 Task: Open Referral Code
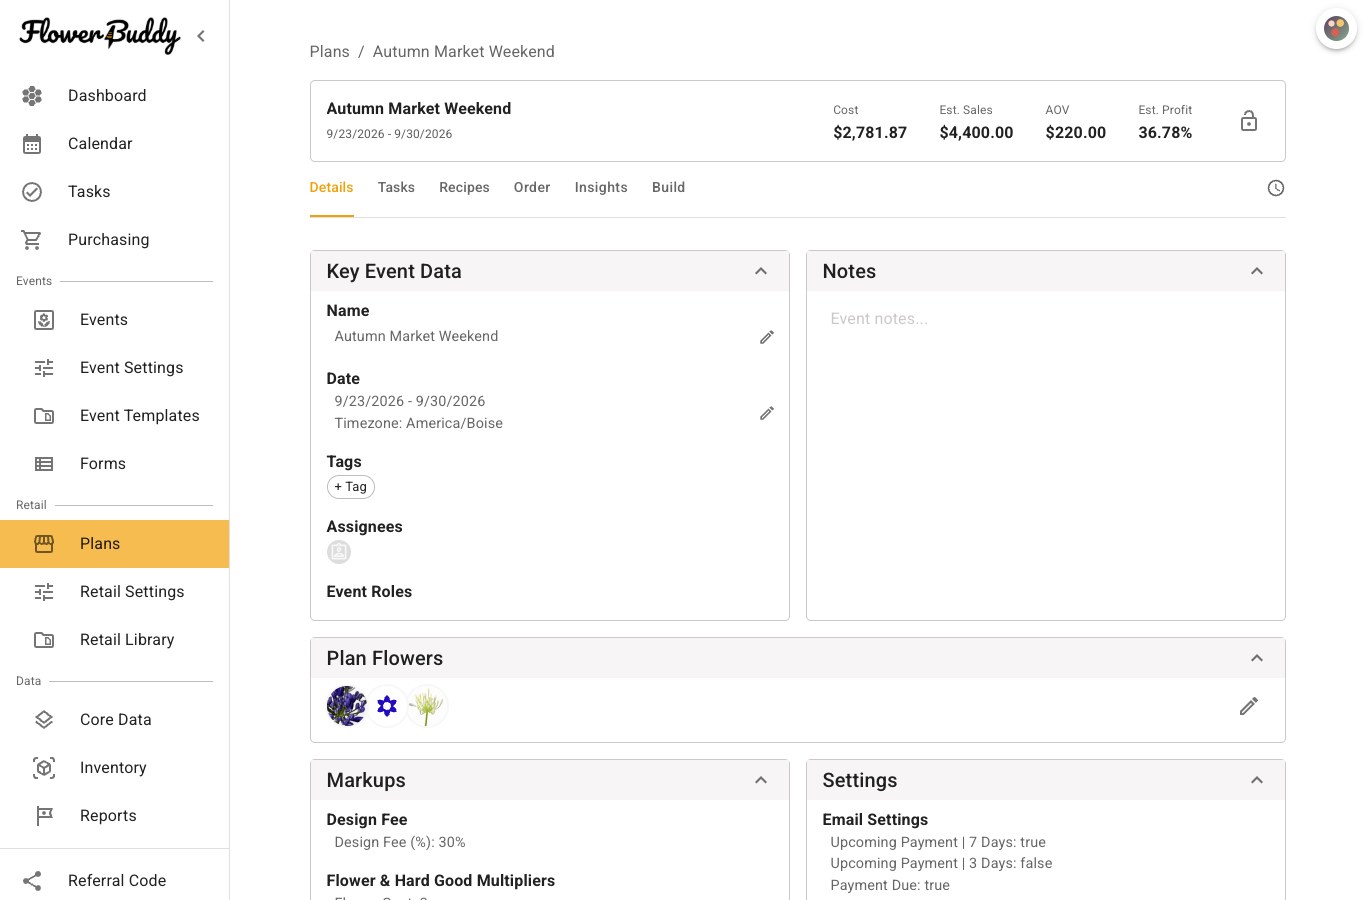(x=114, y=881)
